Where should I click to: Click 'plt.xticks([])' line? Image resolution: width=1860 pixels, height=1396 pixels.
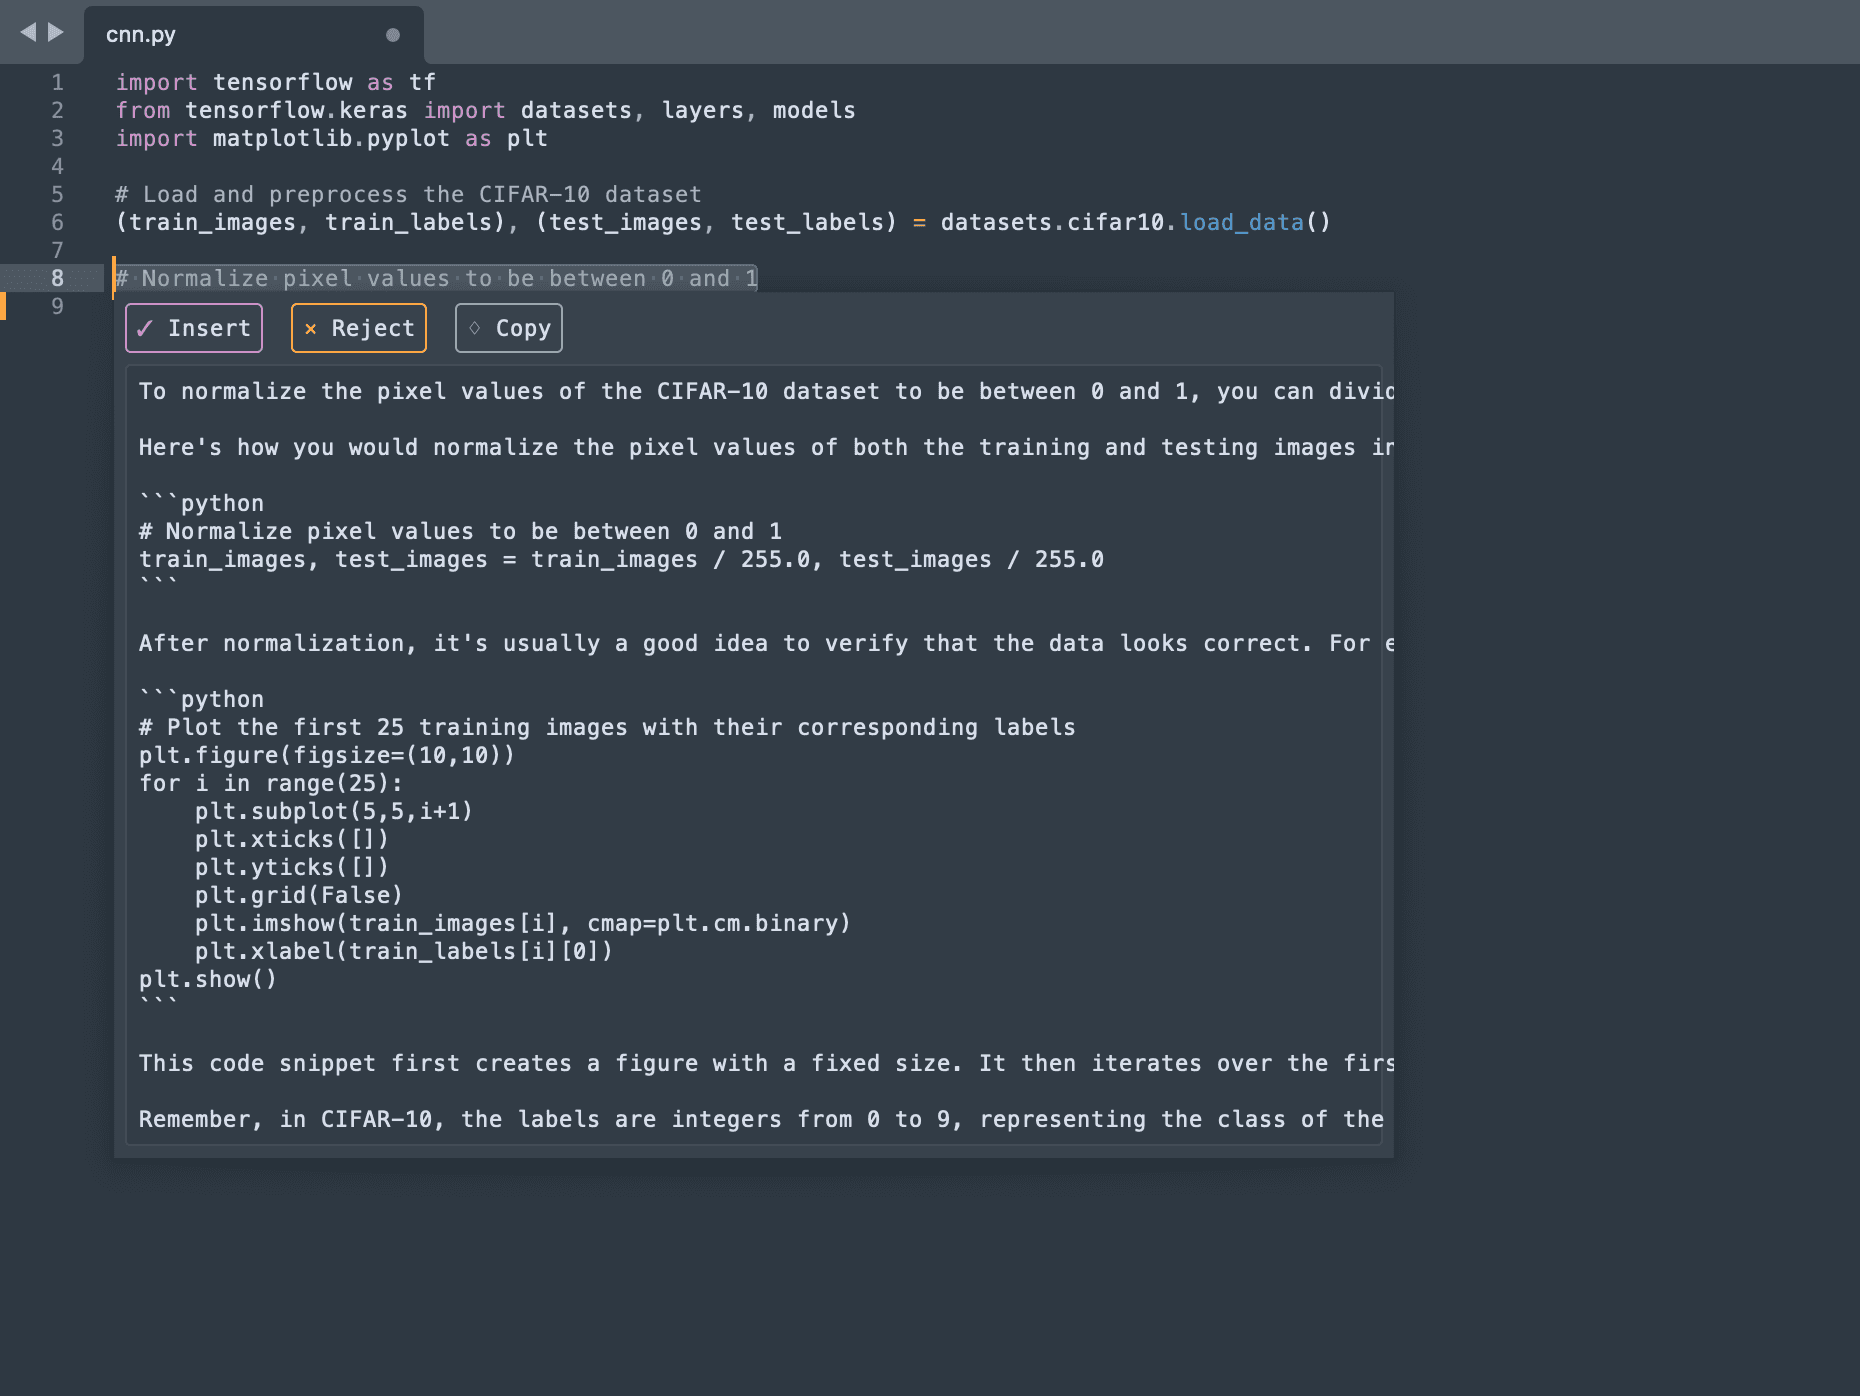[291, 839]
